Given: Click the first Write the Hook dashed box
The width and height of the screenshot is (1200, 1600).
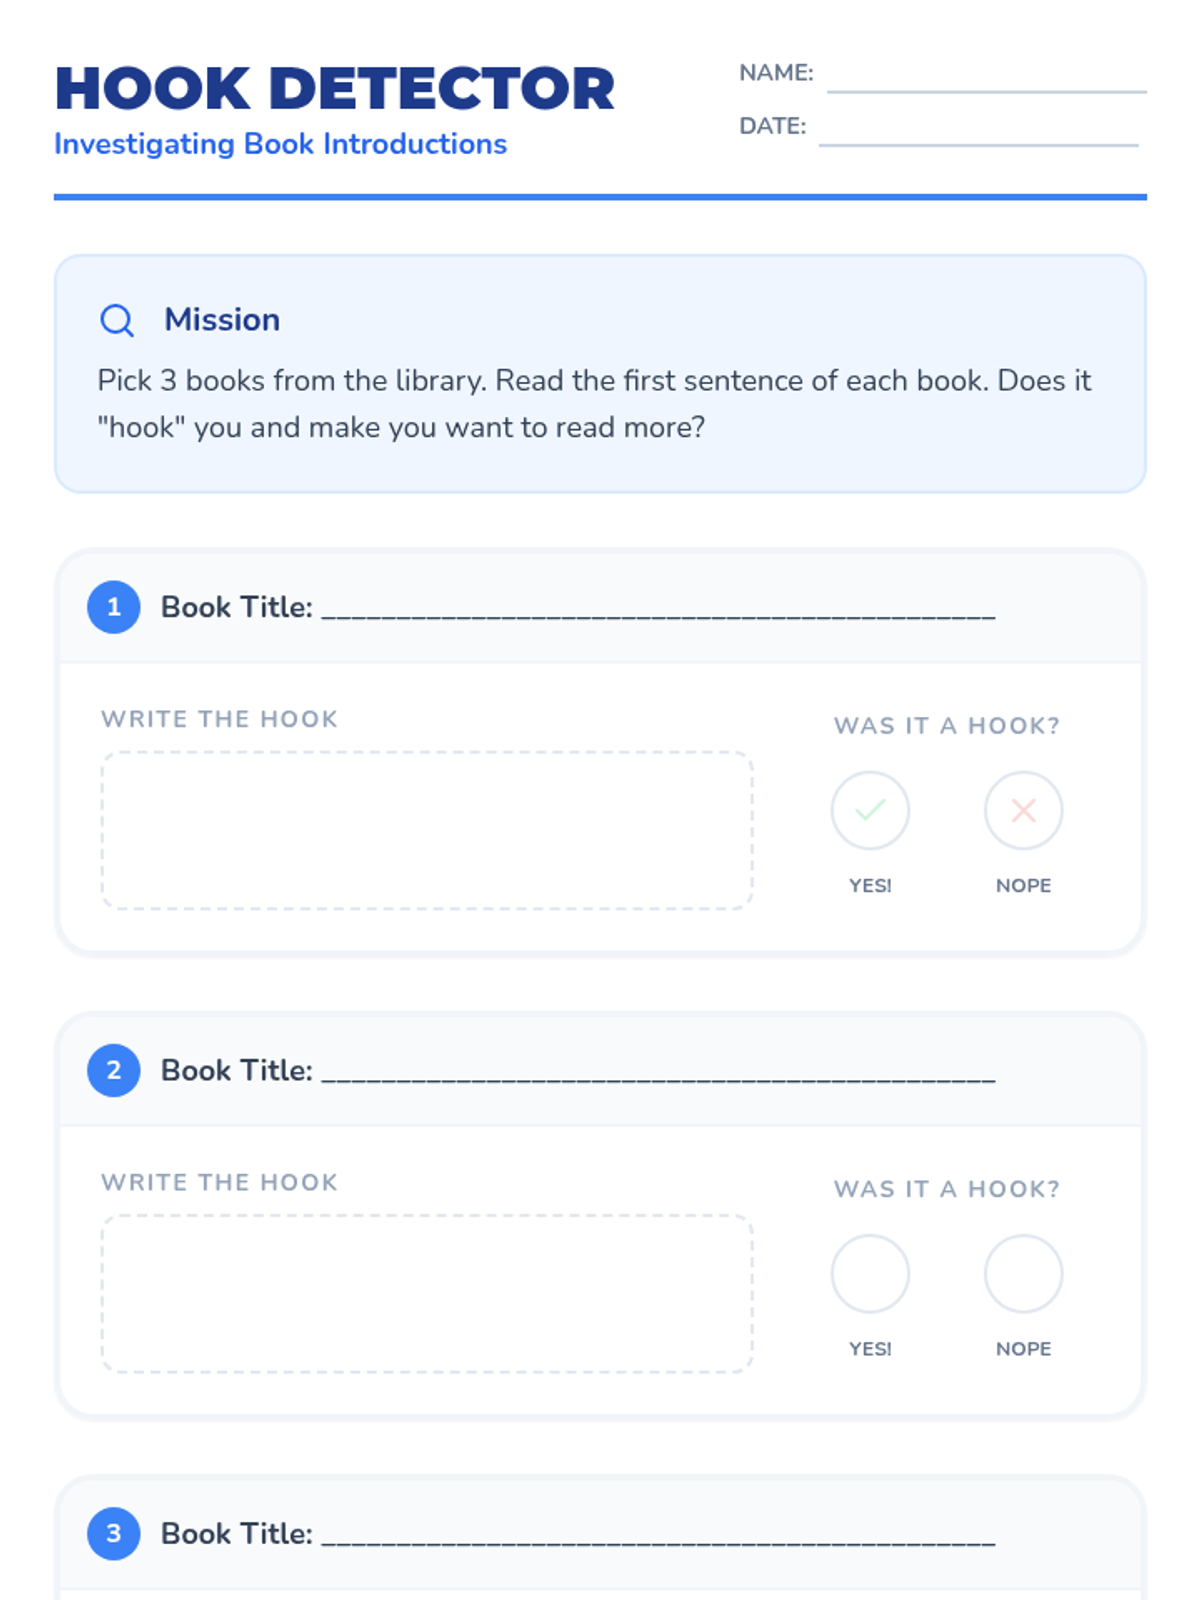Looking at the screenshot, I should 427,830.
